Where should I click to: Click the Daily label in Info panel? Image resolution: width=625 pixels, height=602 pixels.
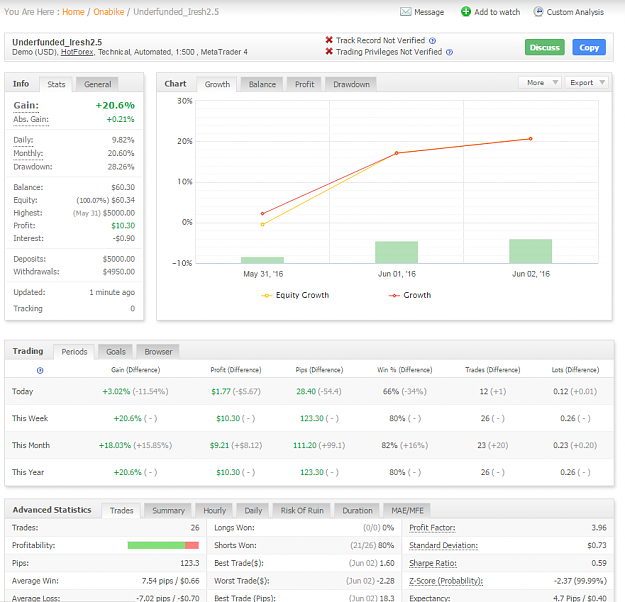click(x=23, y=140)
